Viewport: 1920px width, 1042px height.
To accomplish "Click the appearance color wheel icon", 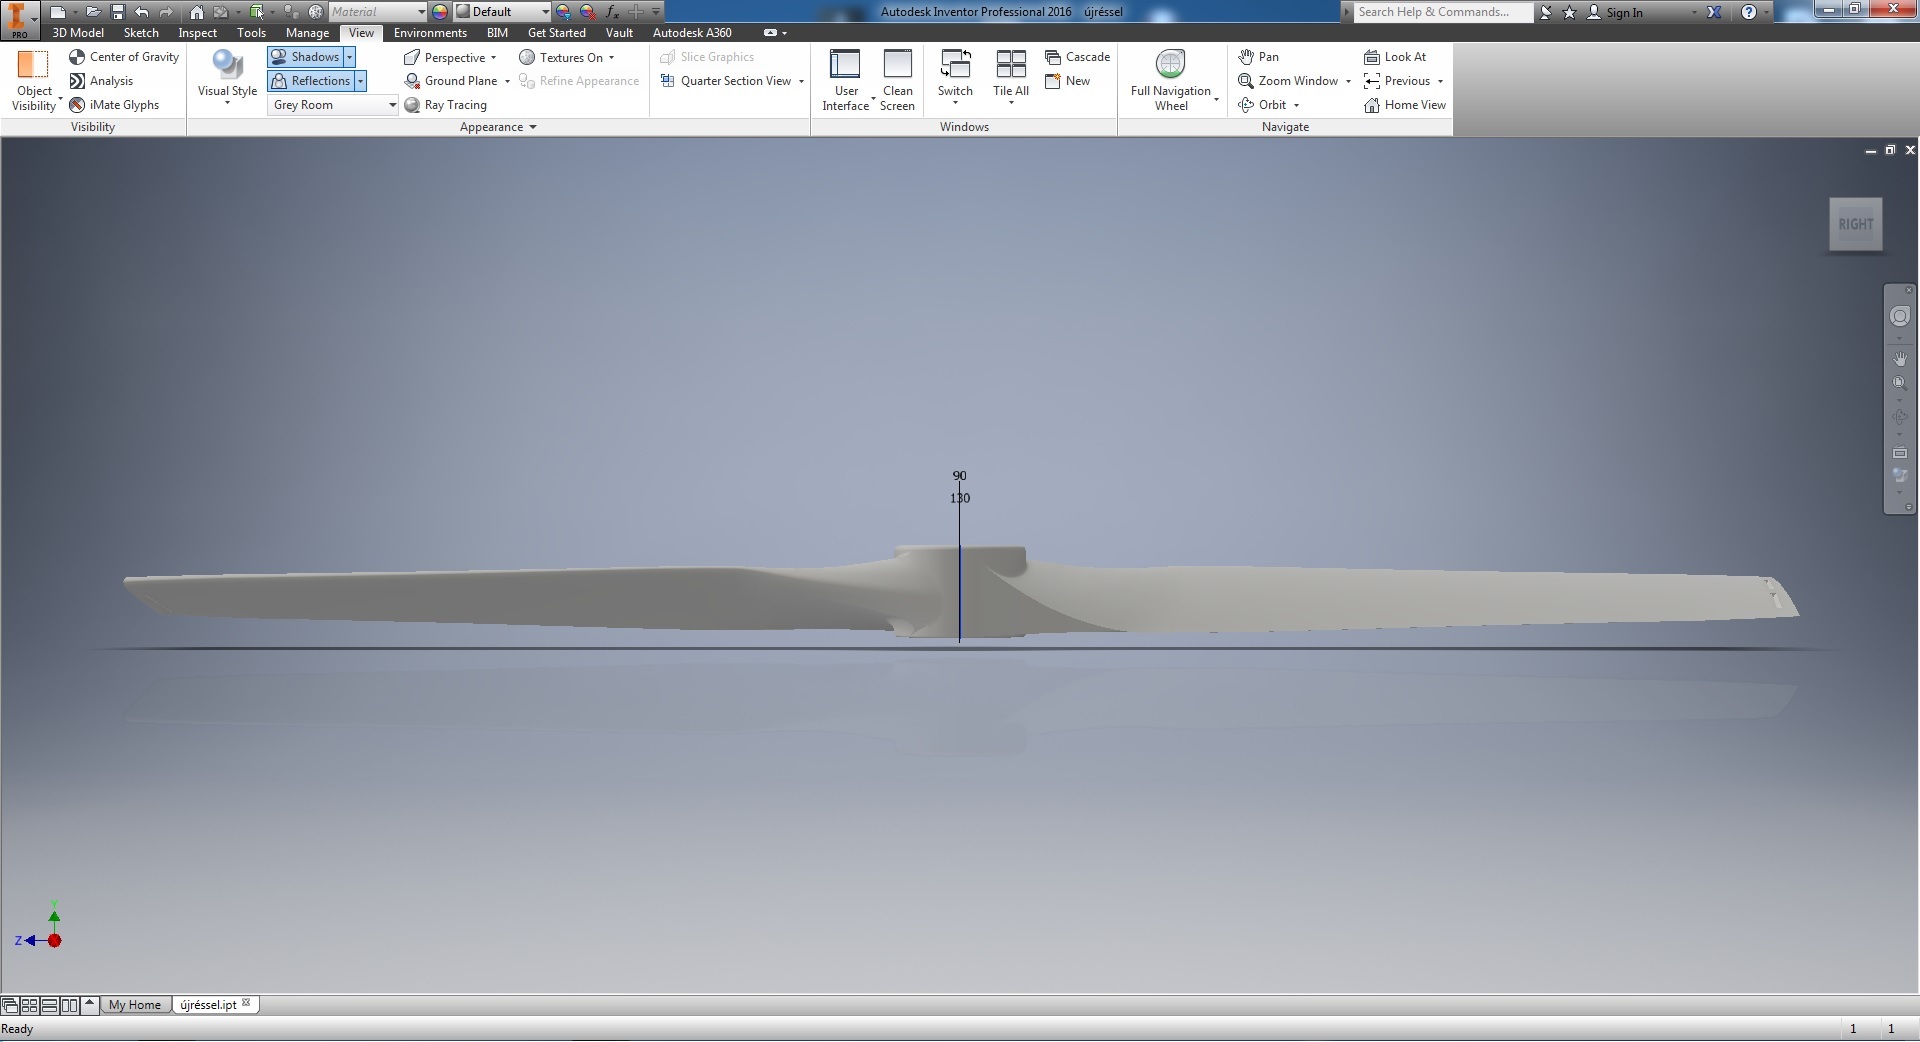I will pos(440,12).
